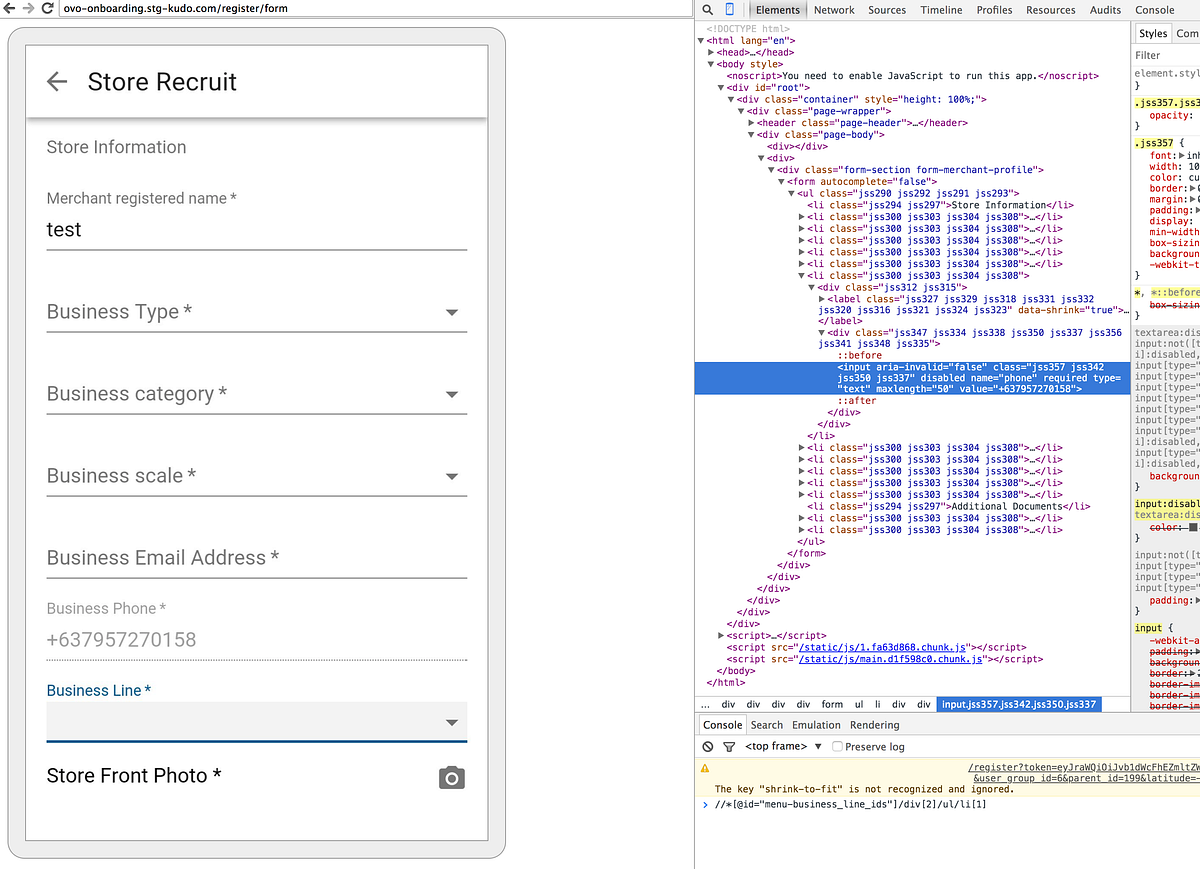Toggle device emulation mode icon
The height and width of the screenshot is (869, 1200).
[x=729, y=9]
